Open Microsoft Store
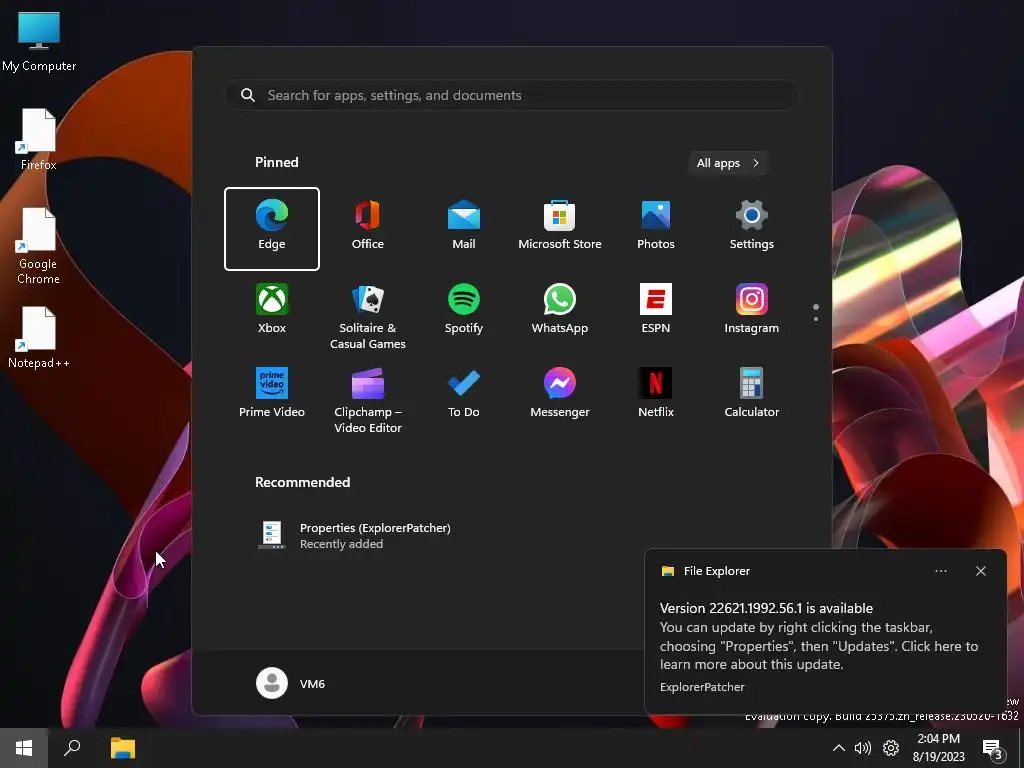The image size is (1024, 768). [560, 225]
